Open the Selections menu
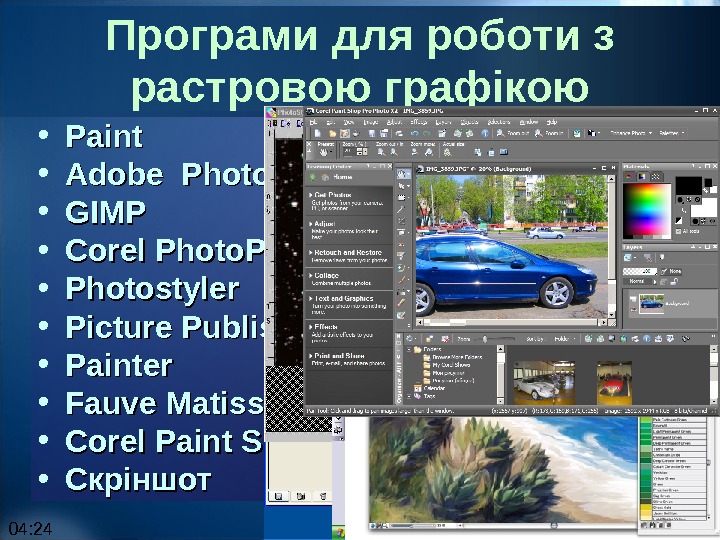The image size is (720, 540). click(x=499, y=122)
